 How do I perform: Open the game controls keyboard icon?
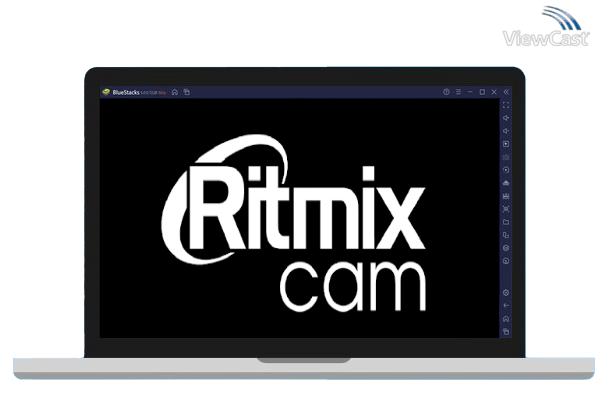[x=506, y=157]
